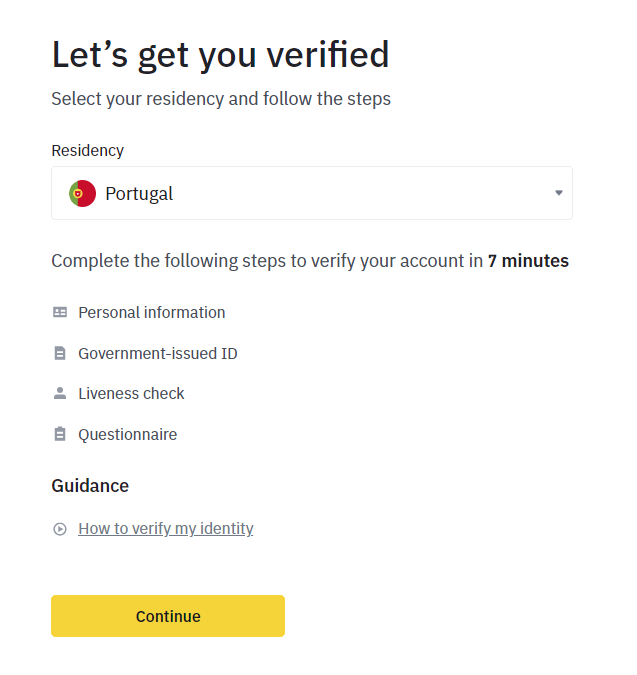The height and width of the screenshot is (675, 637).
Task: Click the 'Guidance' section heading
Action: [x=90, y=486]
